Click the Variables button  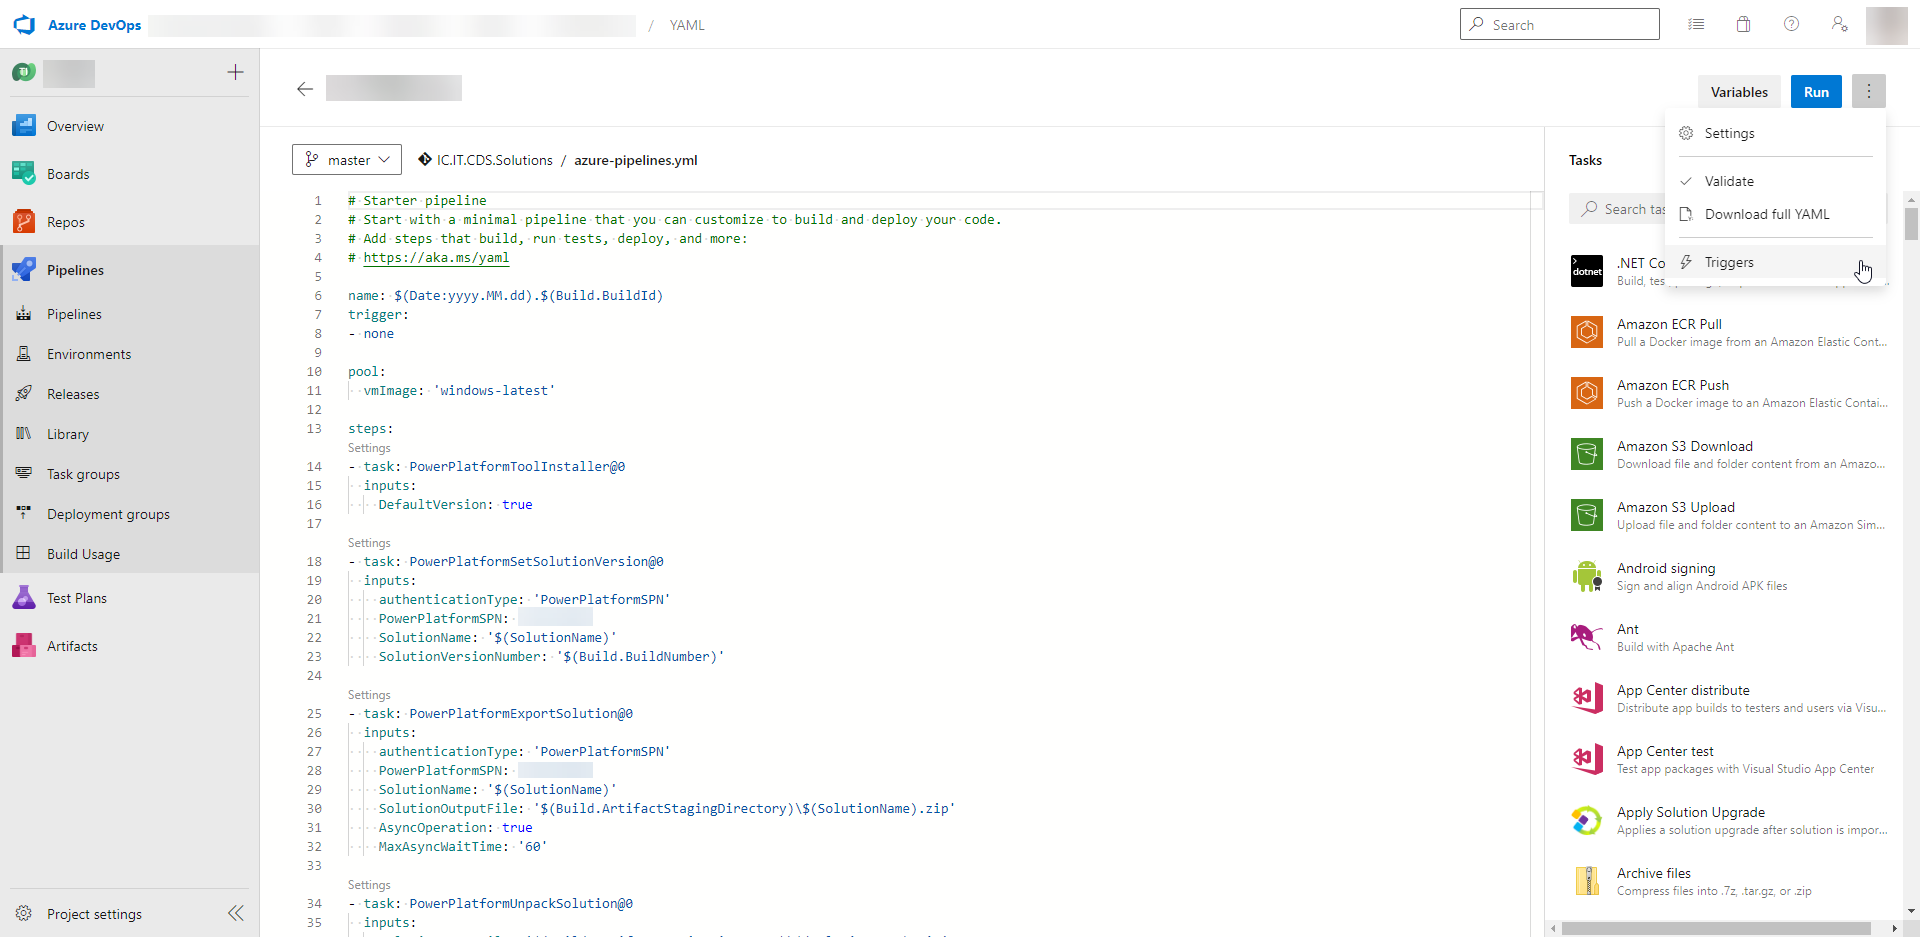click(x=1739, y=91)
